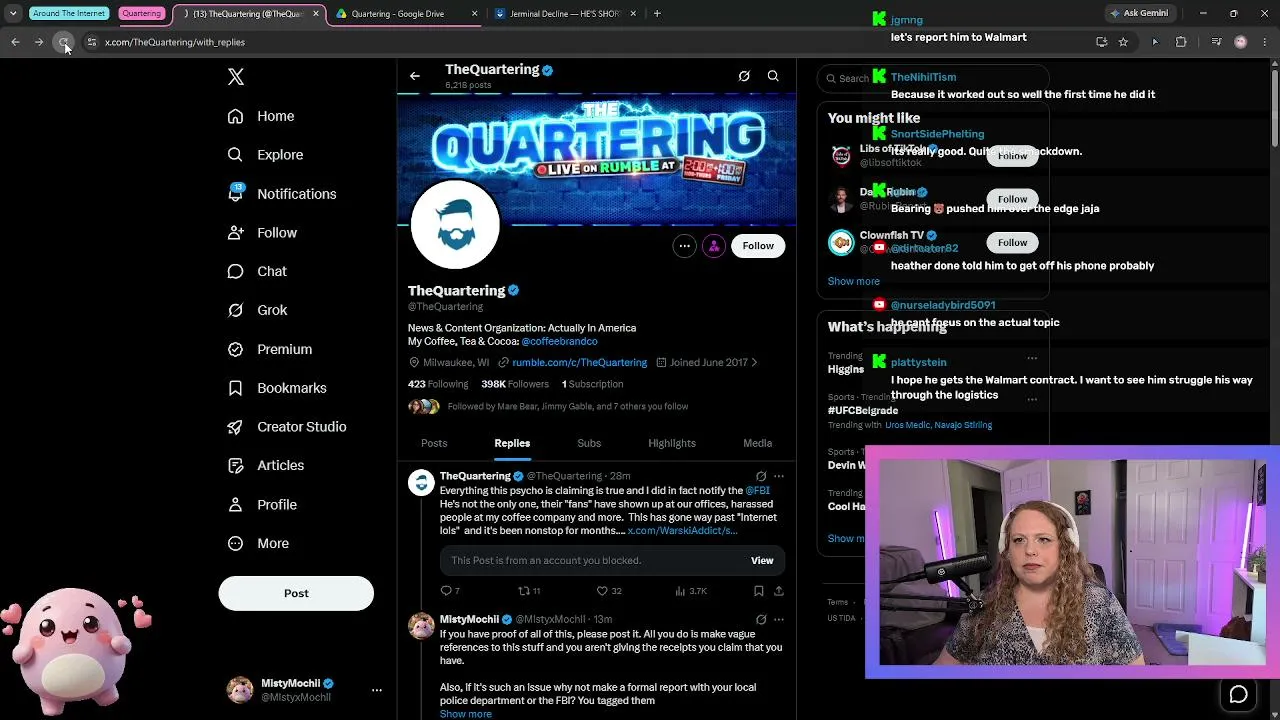Open the @FBI mention in the post
This screenshot has height=720, width=1280.
[x=757, y=491]
